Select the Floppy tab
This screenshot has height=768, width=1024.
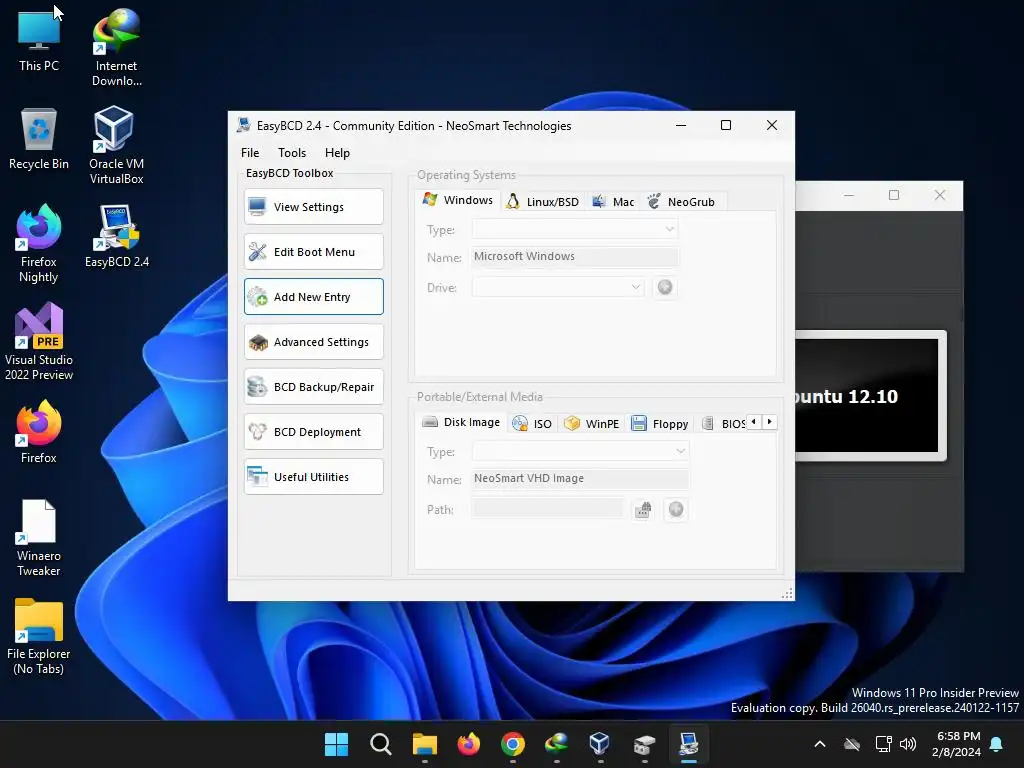pos(660,424)
